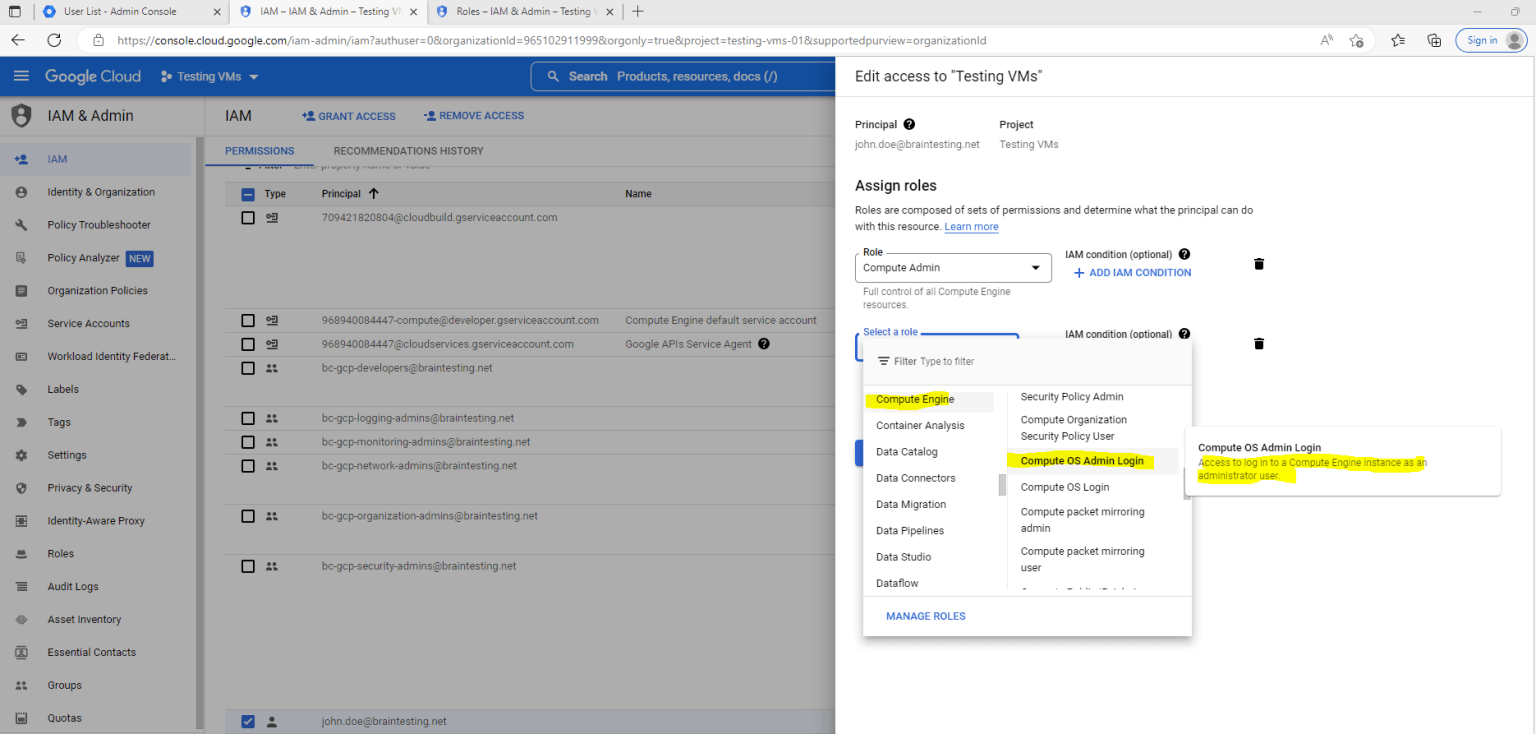The height and width of the screenshot is (734, 1536).
Task: Click the Principal help question mark
Action: tap(908, 124)
